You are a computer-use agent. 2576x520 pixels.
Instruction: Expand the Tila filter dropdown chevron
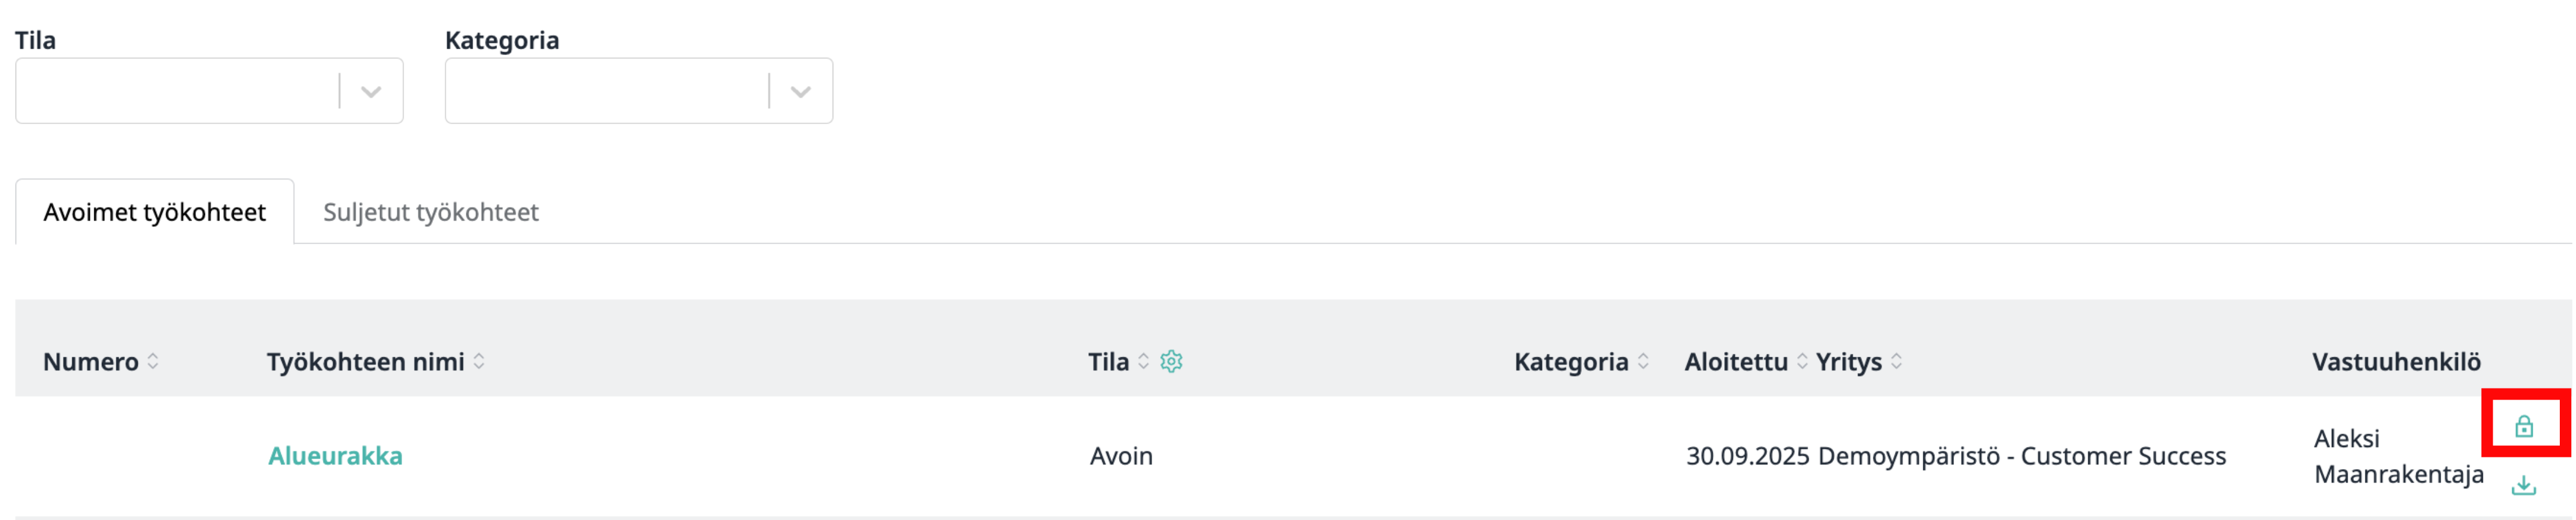click(x=371, y=92)
